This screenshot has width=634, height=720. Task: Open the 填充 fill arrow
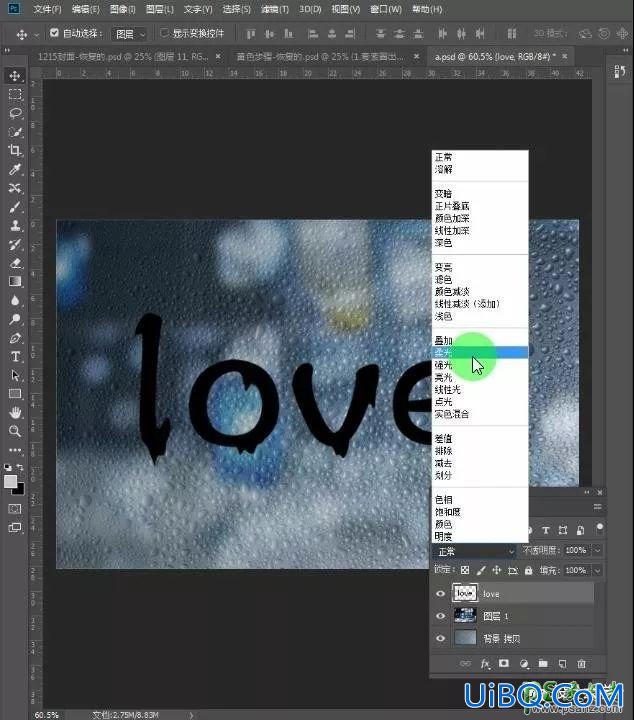pyautogui.click(x=598, y=570)
